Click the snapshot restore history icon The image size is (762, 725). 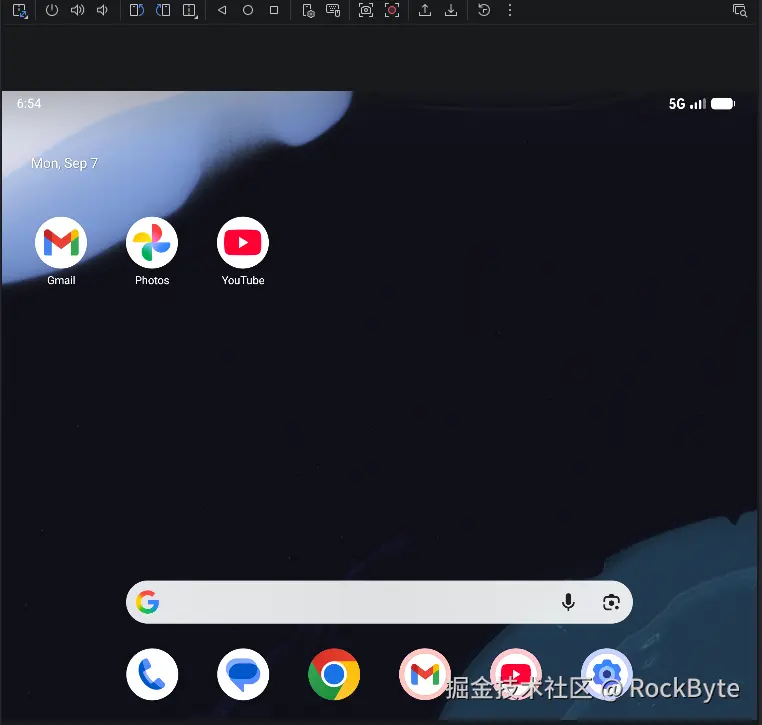click(484, 10)
